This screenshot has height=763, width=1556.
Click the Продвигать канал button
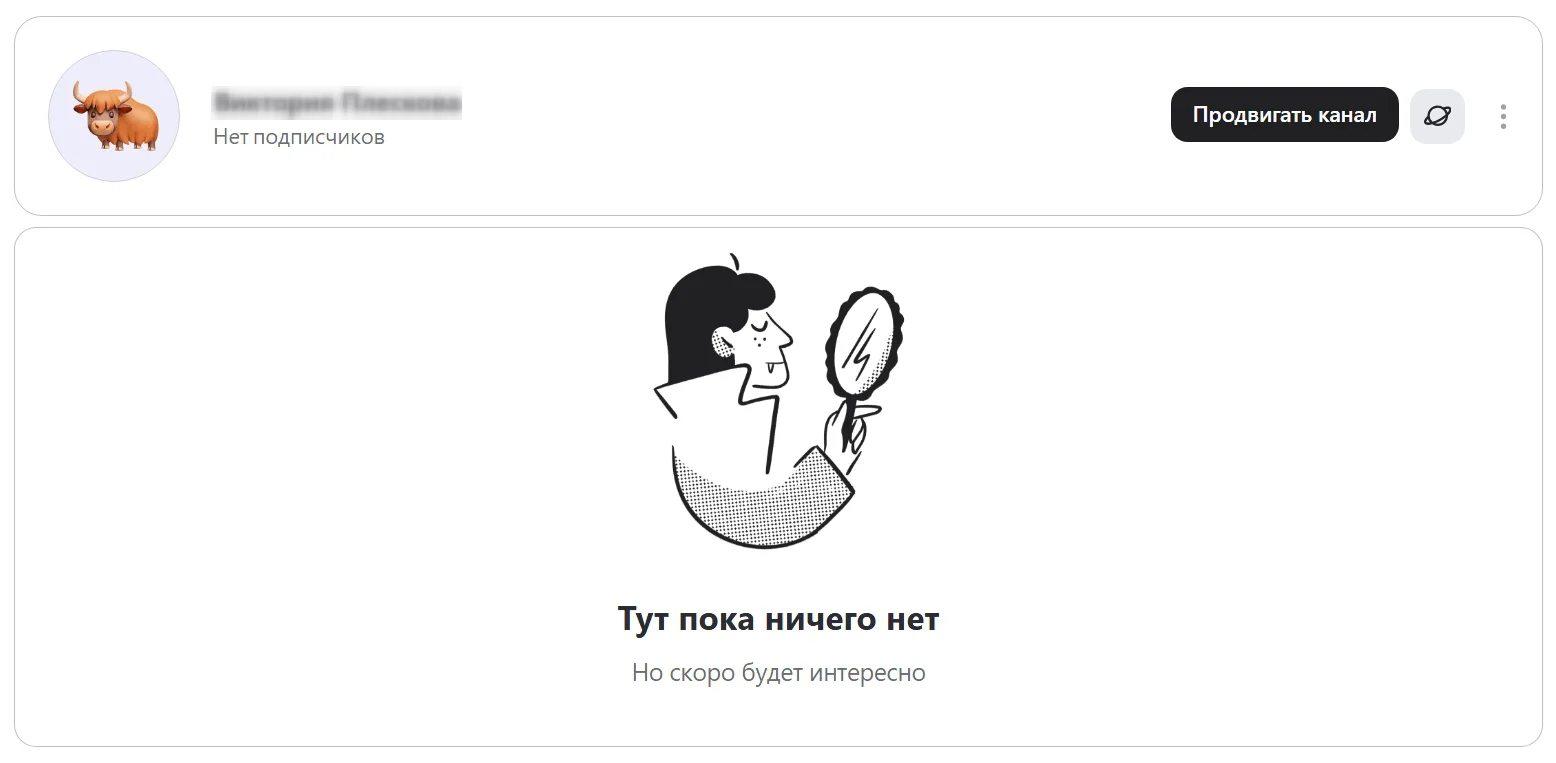tap(1284, 115)
